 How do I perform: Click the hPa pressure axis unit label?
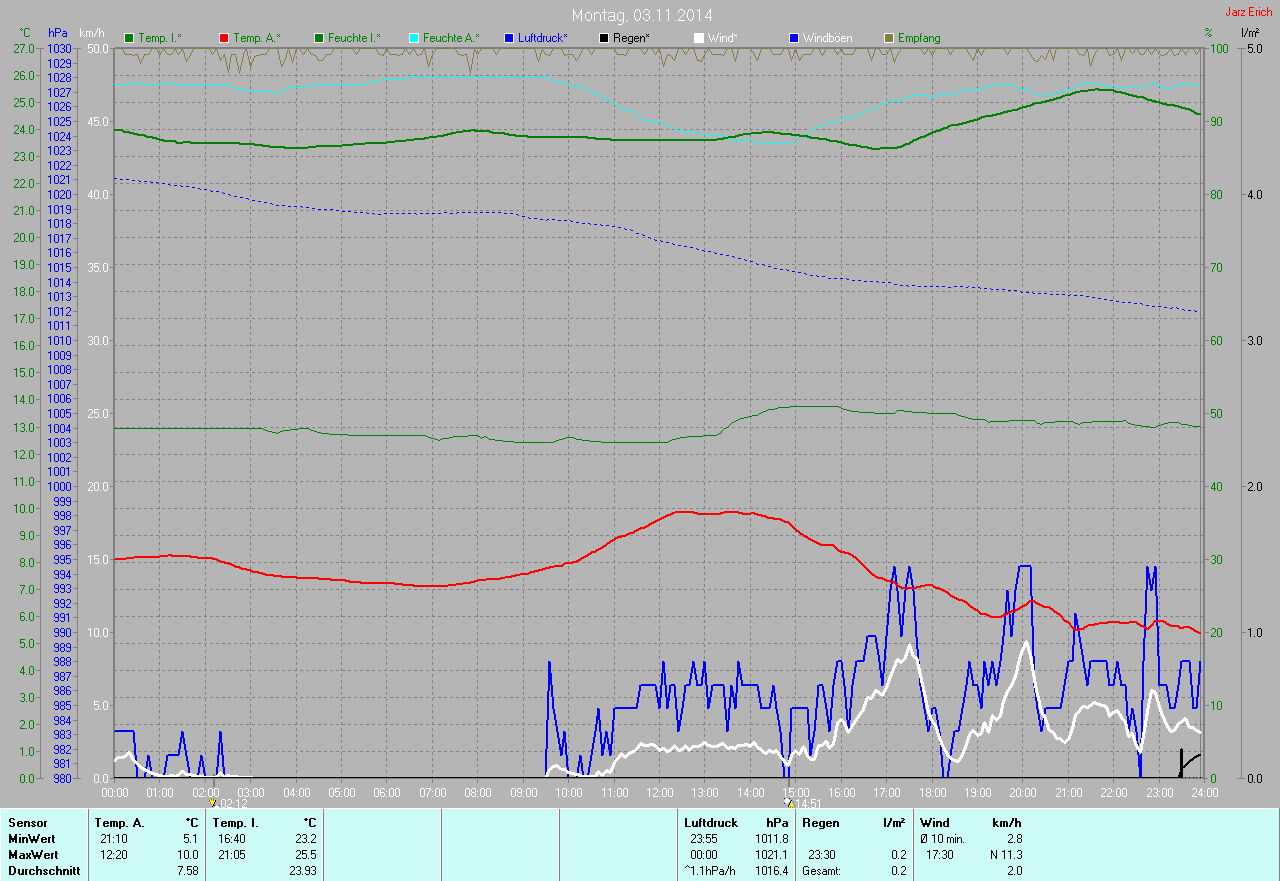(58, 33)
